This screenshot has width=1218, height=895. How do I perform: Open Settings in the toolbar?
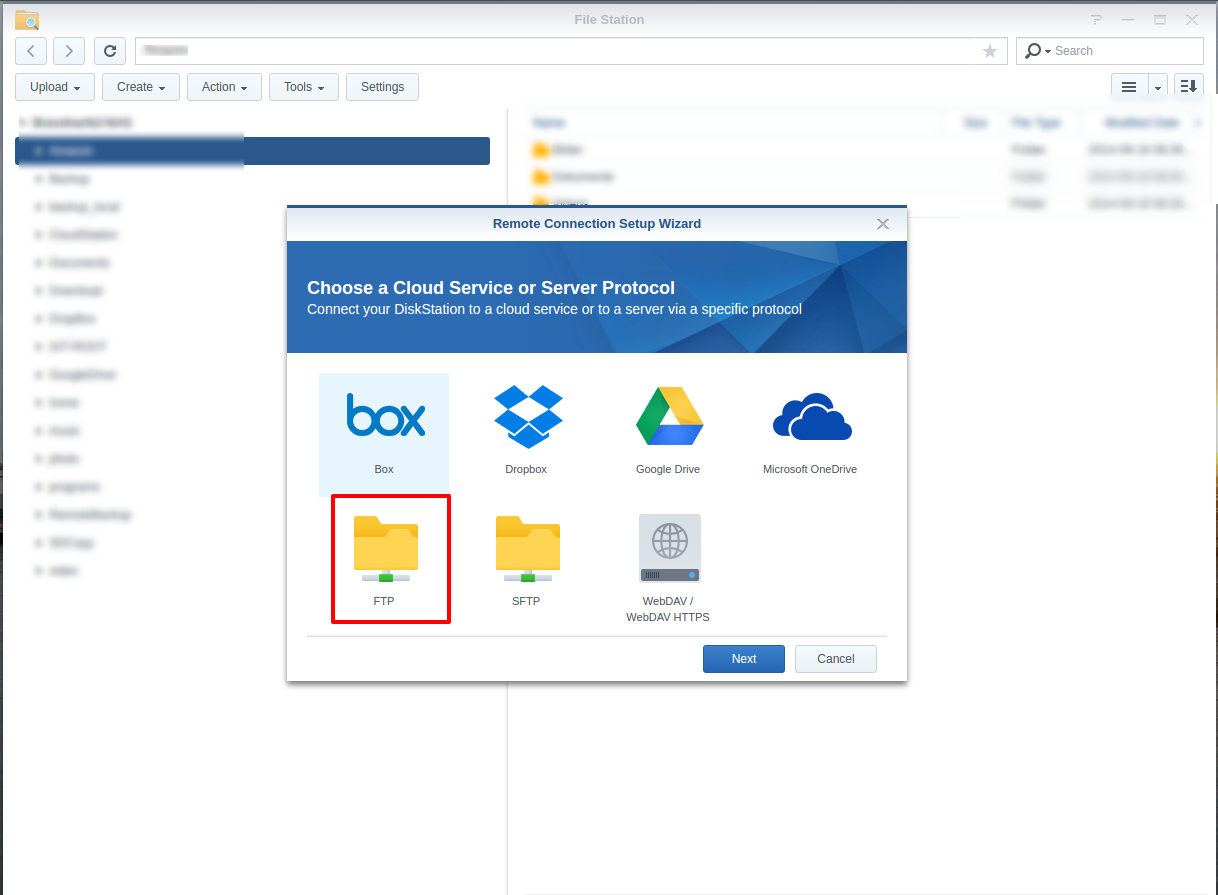tap(382, 87)
